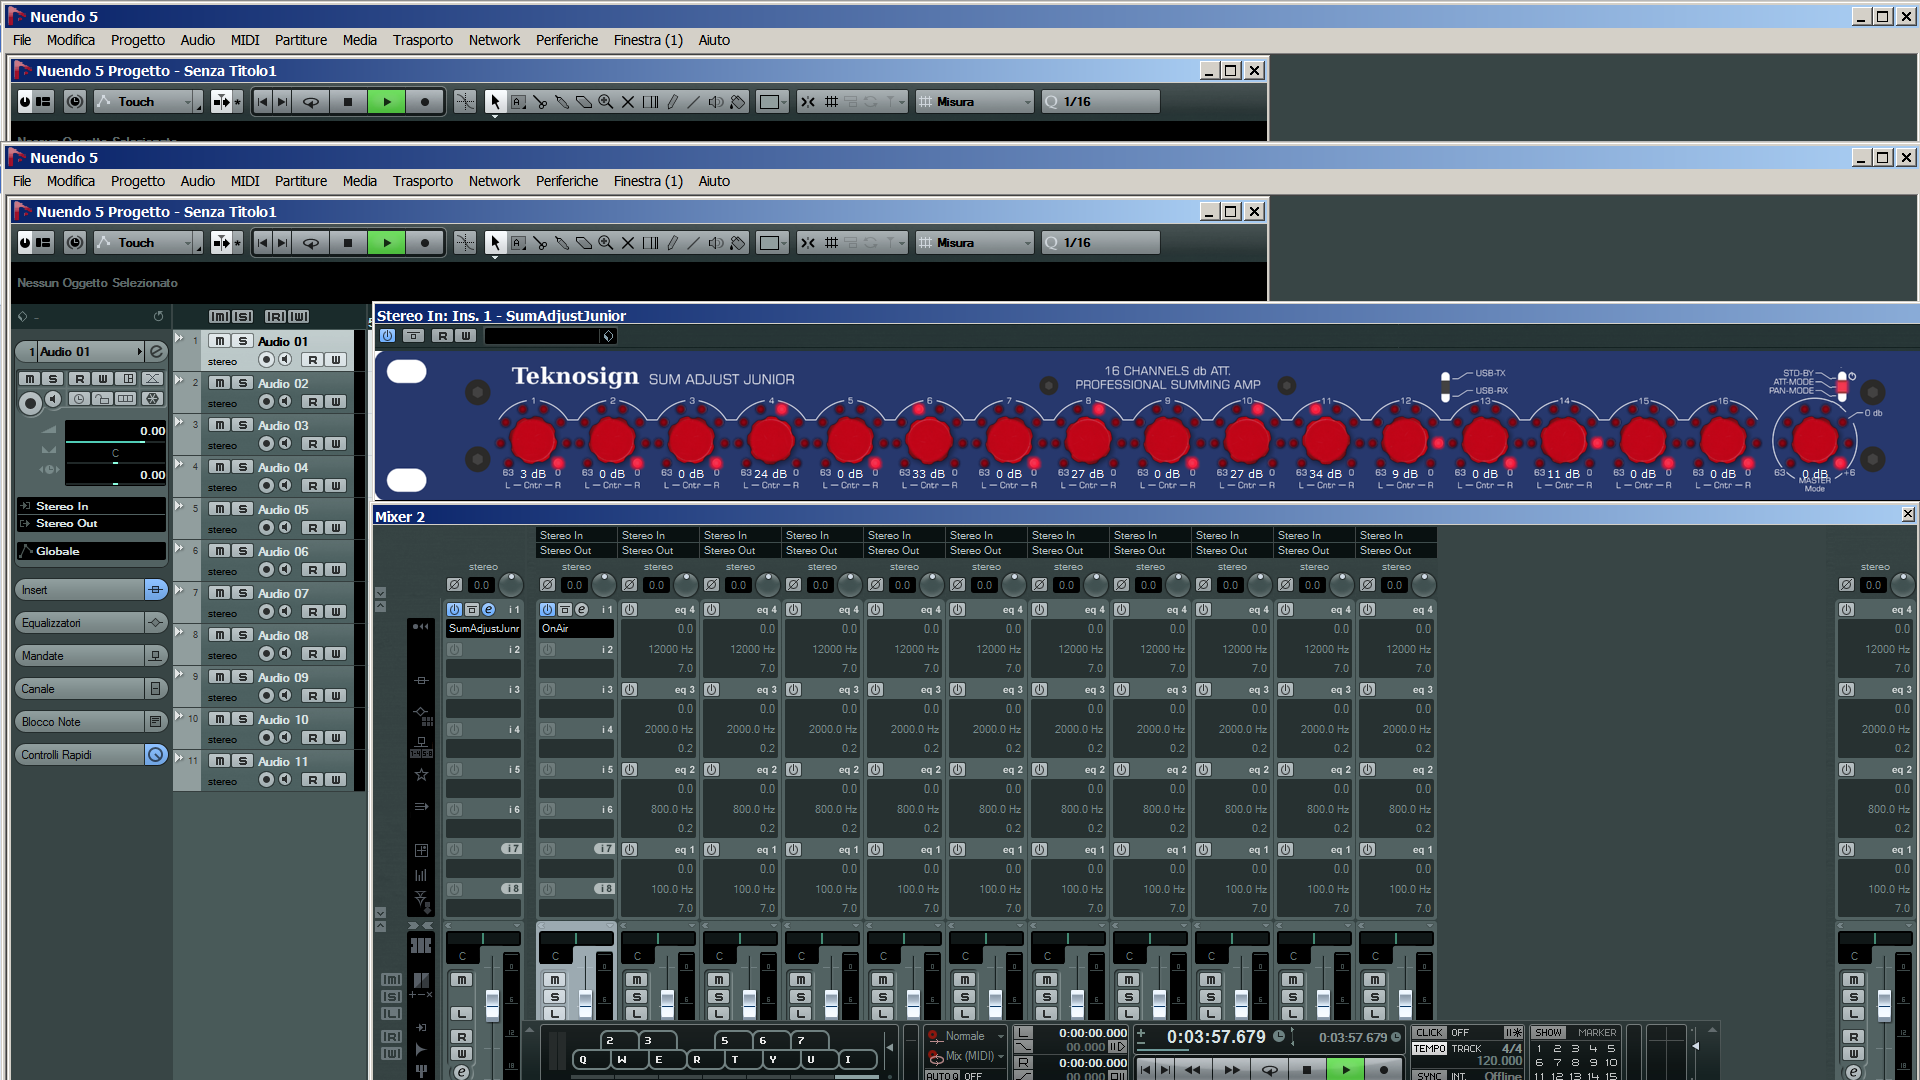Screen dimensions: 1920x1080
Task: Toggle the metronome CLICK button
Action: pyautogui.click(x=1429, y=1032)
